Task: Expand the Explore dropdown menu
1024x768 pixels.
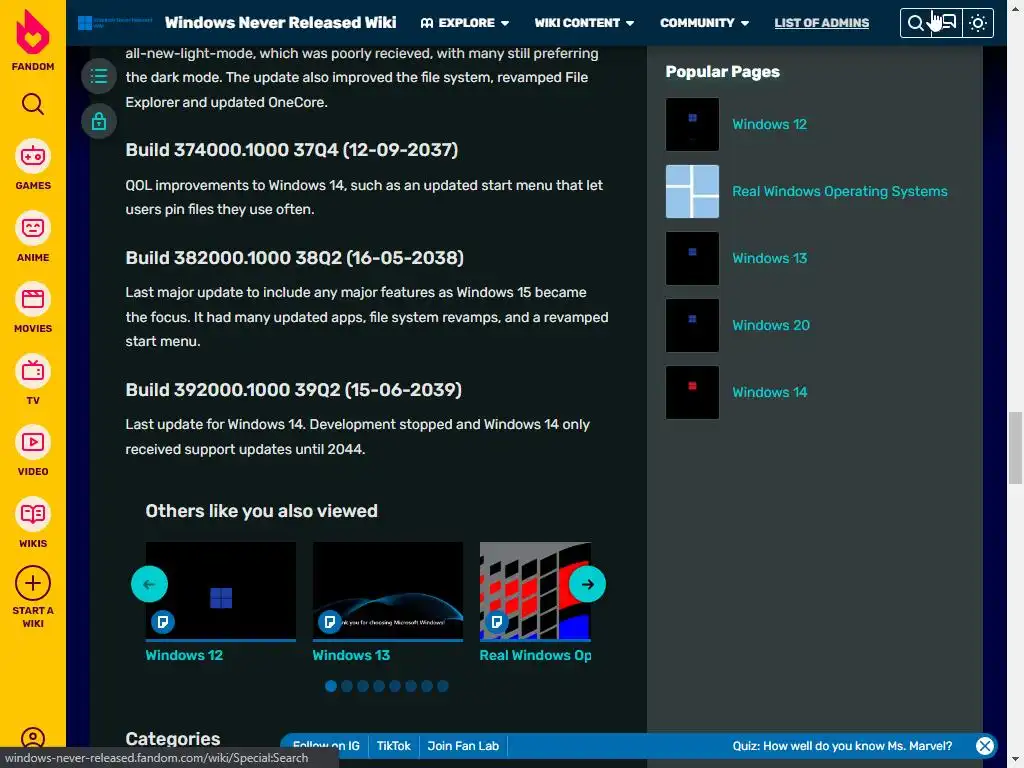Action: [x=464, y=23]
